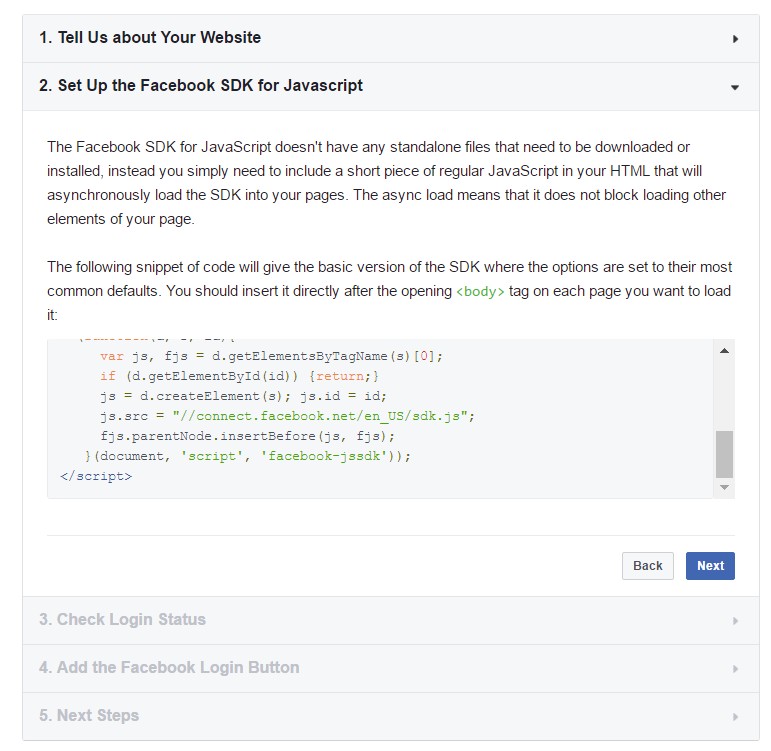Click the 'js = d.createElement(s); js.id = id;' line
771x751 pixels.
click(243, 396)
